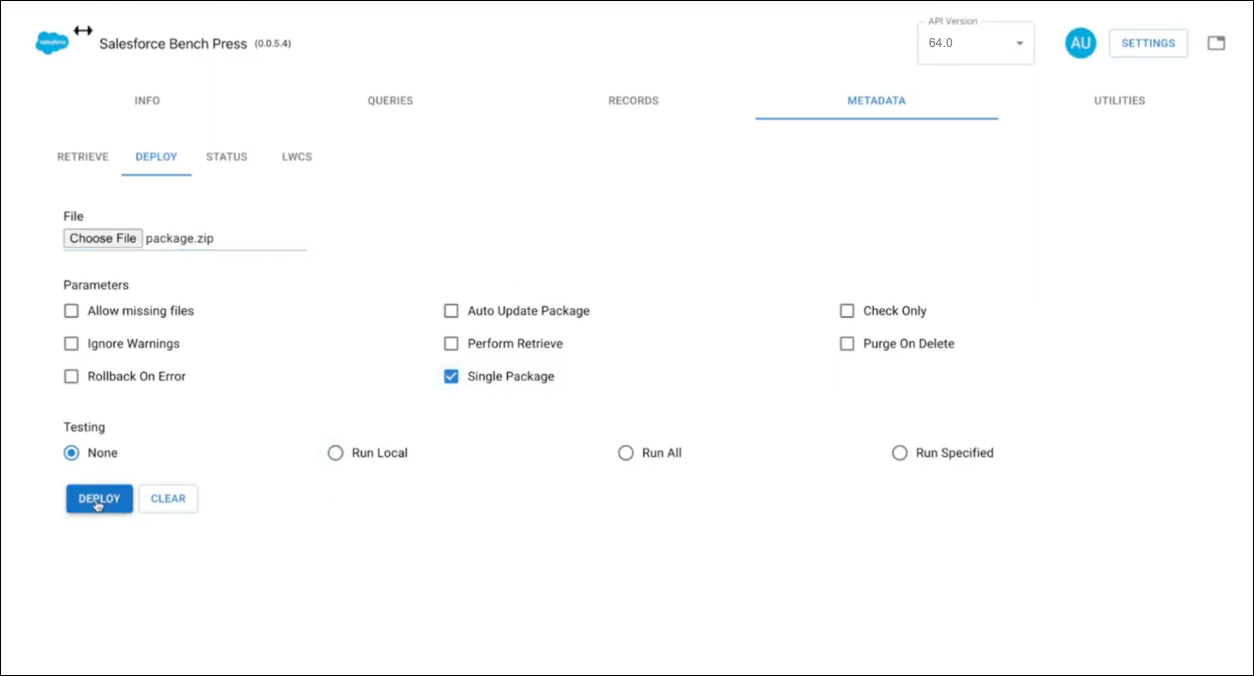This screenshot has width=1254, height=676.
Task: Select the Deploy sub-tab
Action: 157,157
